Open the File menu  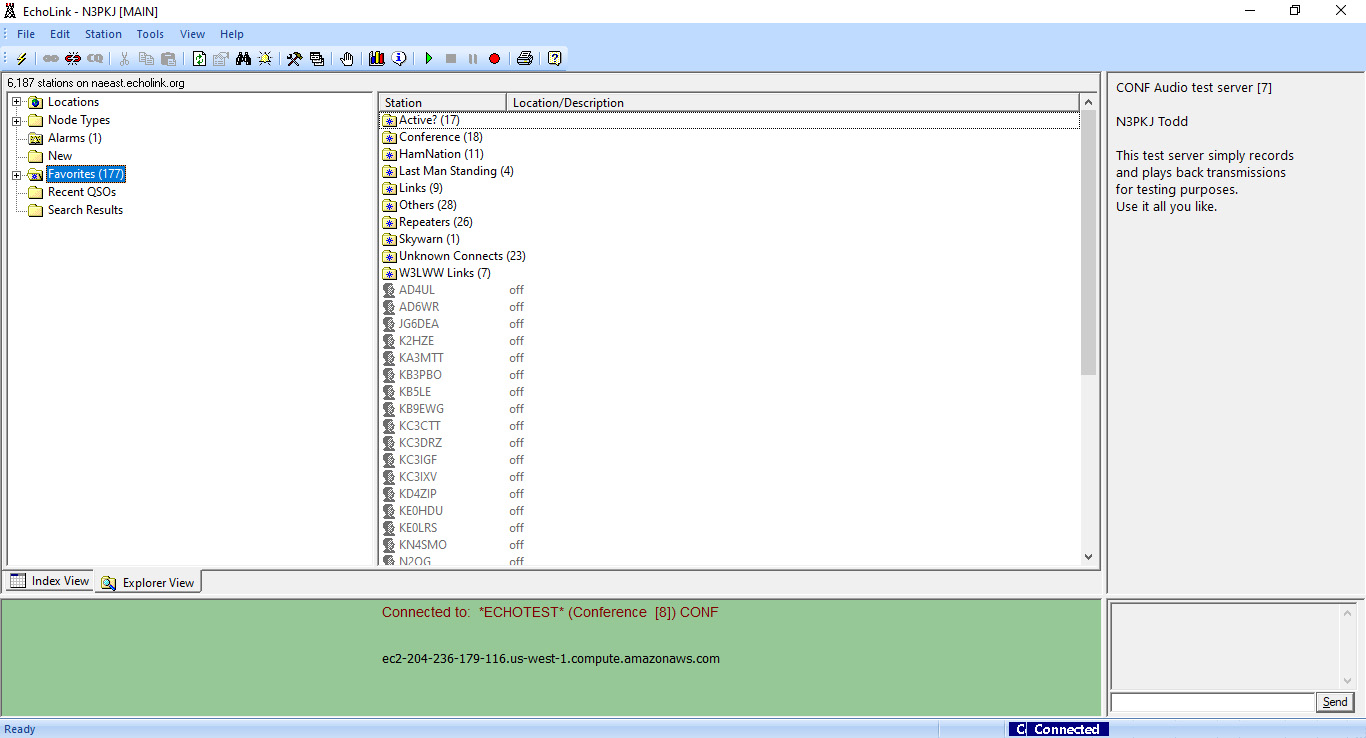pyautogui.click(x=26, y=34)
